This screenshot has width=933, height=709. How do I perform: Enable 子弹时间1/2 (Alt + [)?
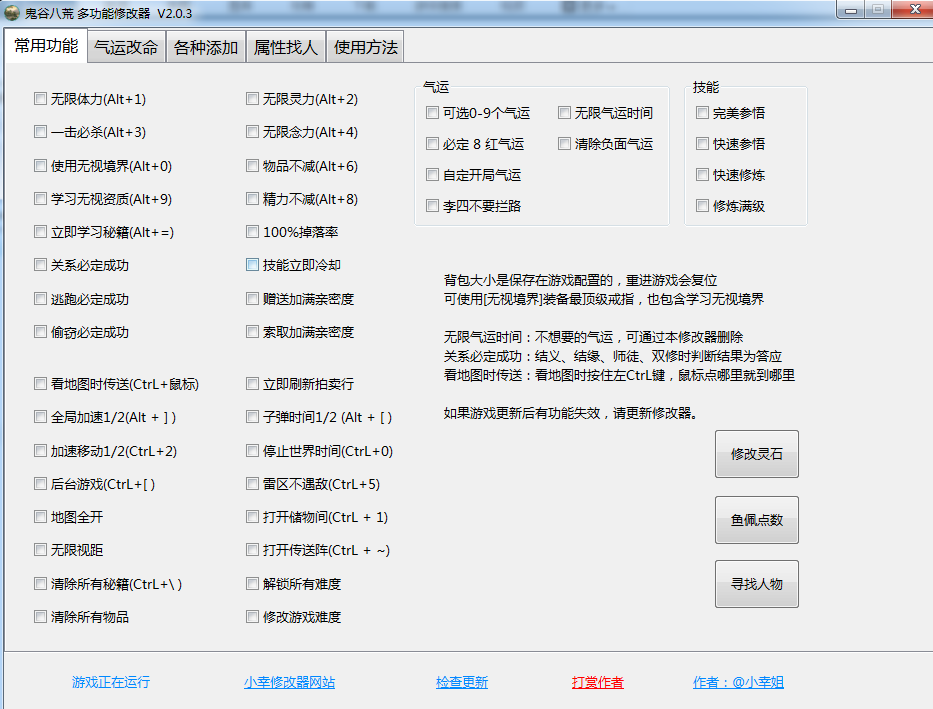252,418
